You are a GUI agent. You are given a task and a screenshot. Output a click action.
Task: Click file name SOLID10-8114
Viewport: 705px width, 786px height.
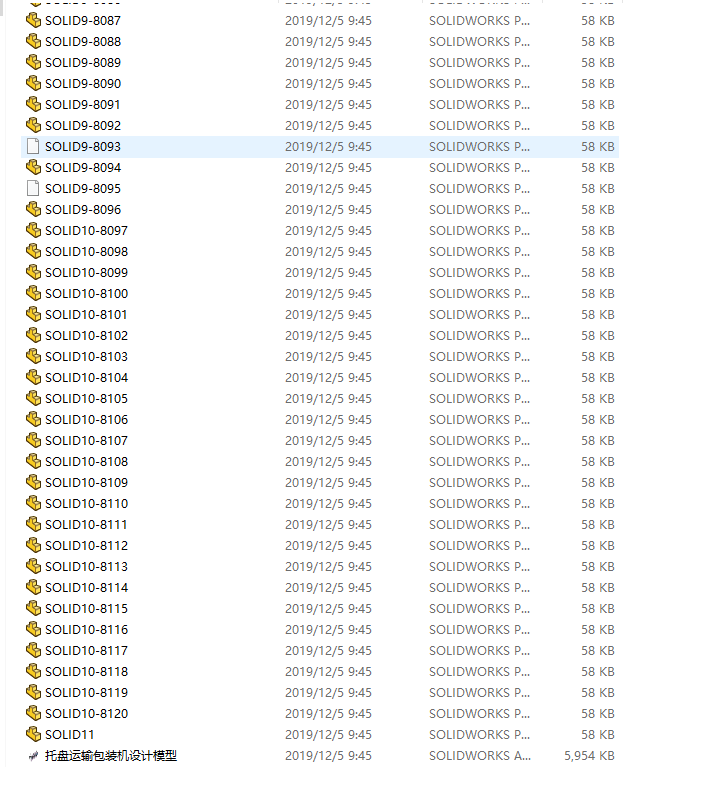[86, 587]
